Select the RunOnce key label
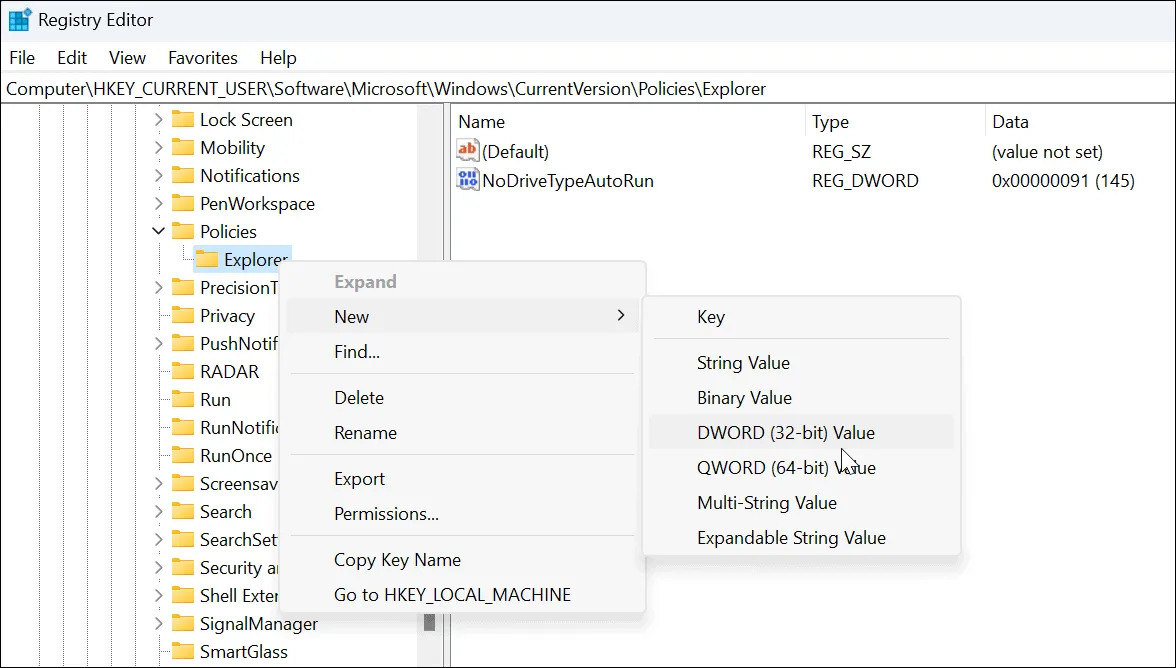This screenshot has height=668, width=1176. (x=236, y=456)
